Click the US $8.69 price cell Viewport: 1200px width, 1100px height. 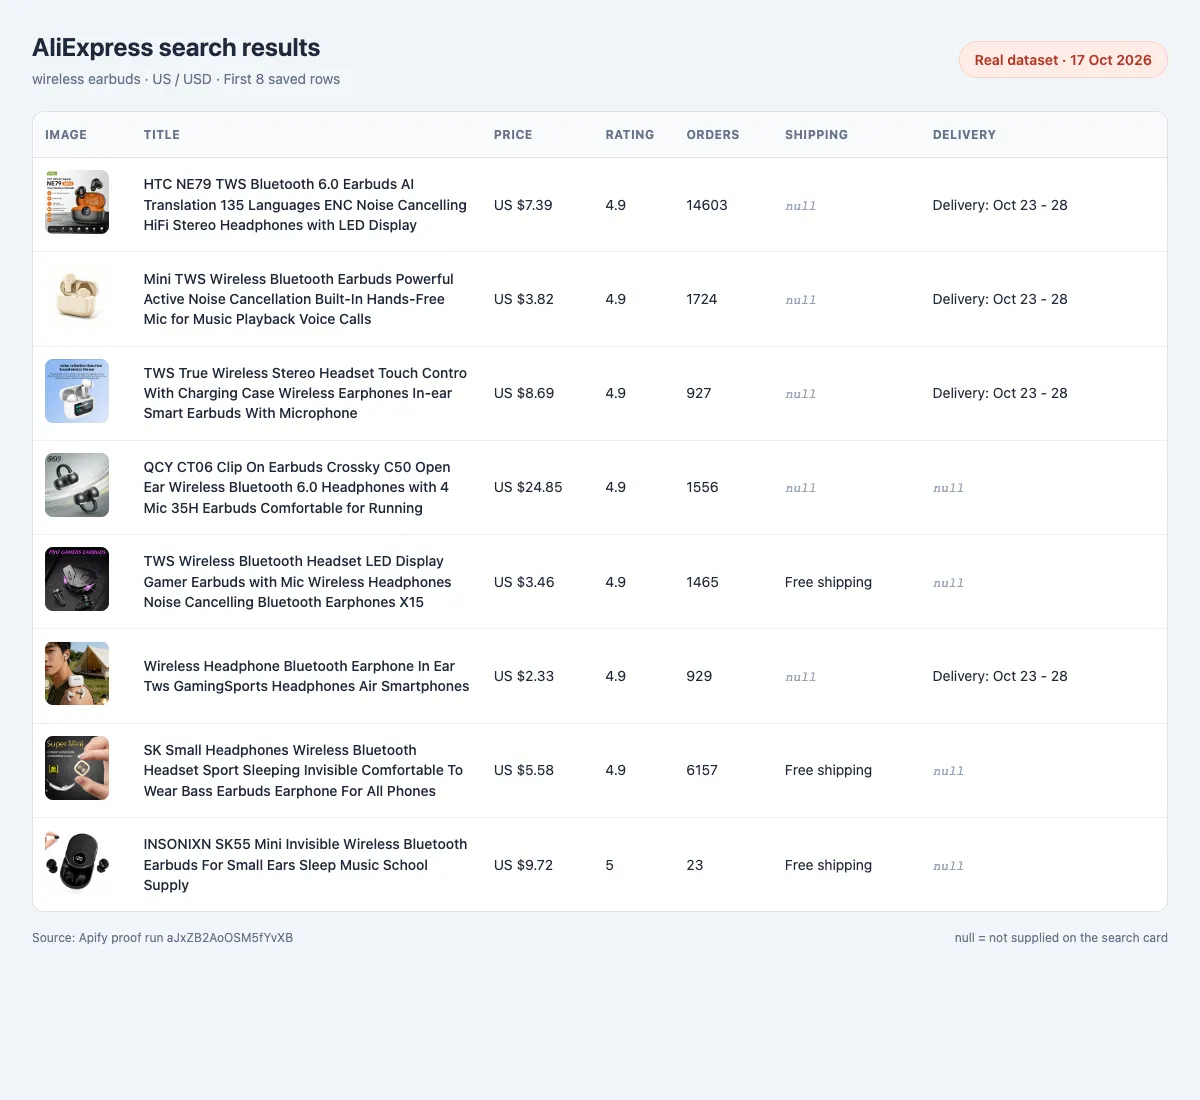523,393
